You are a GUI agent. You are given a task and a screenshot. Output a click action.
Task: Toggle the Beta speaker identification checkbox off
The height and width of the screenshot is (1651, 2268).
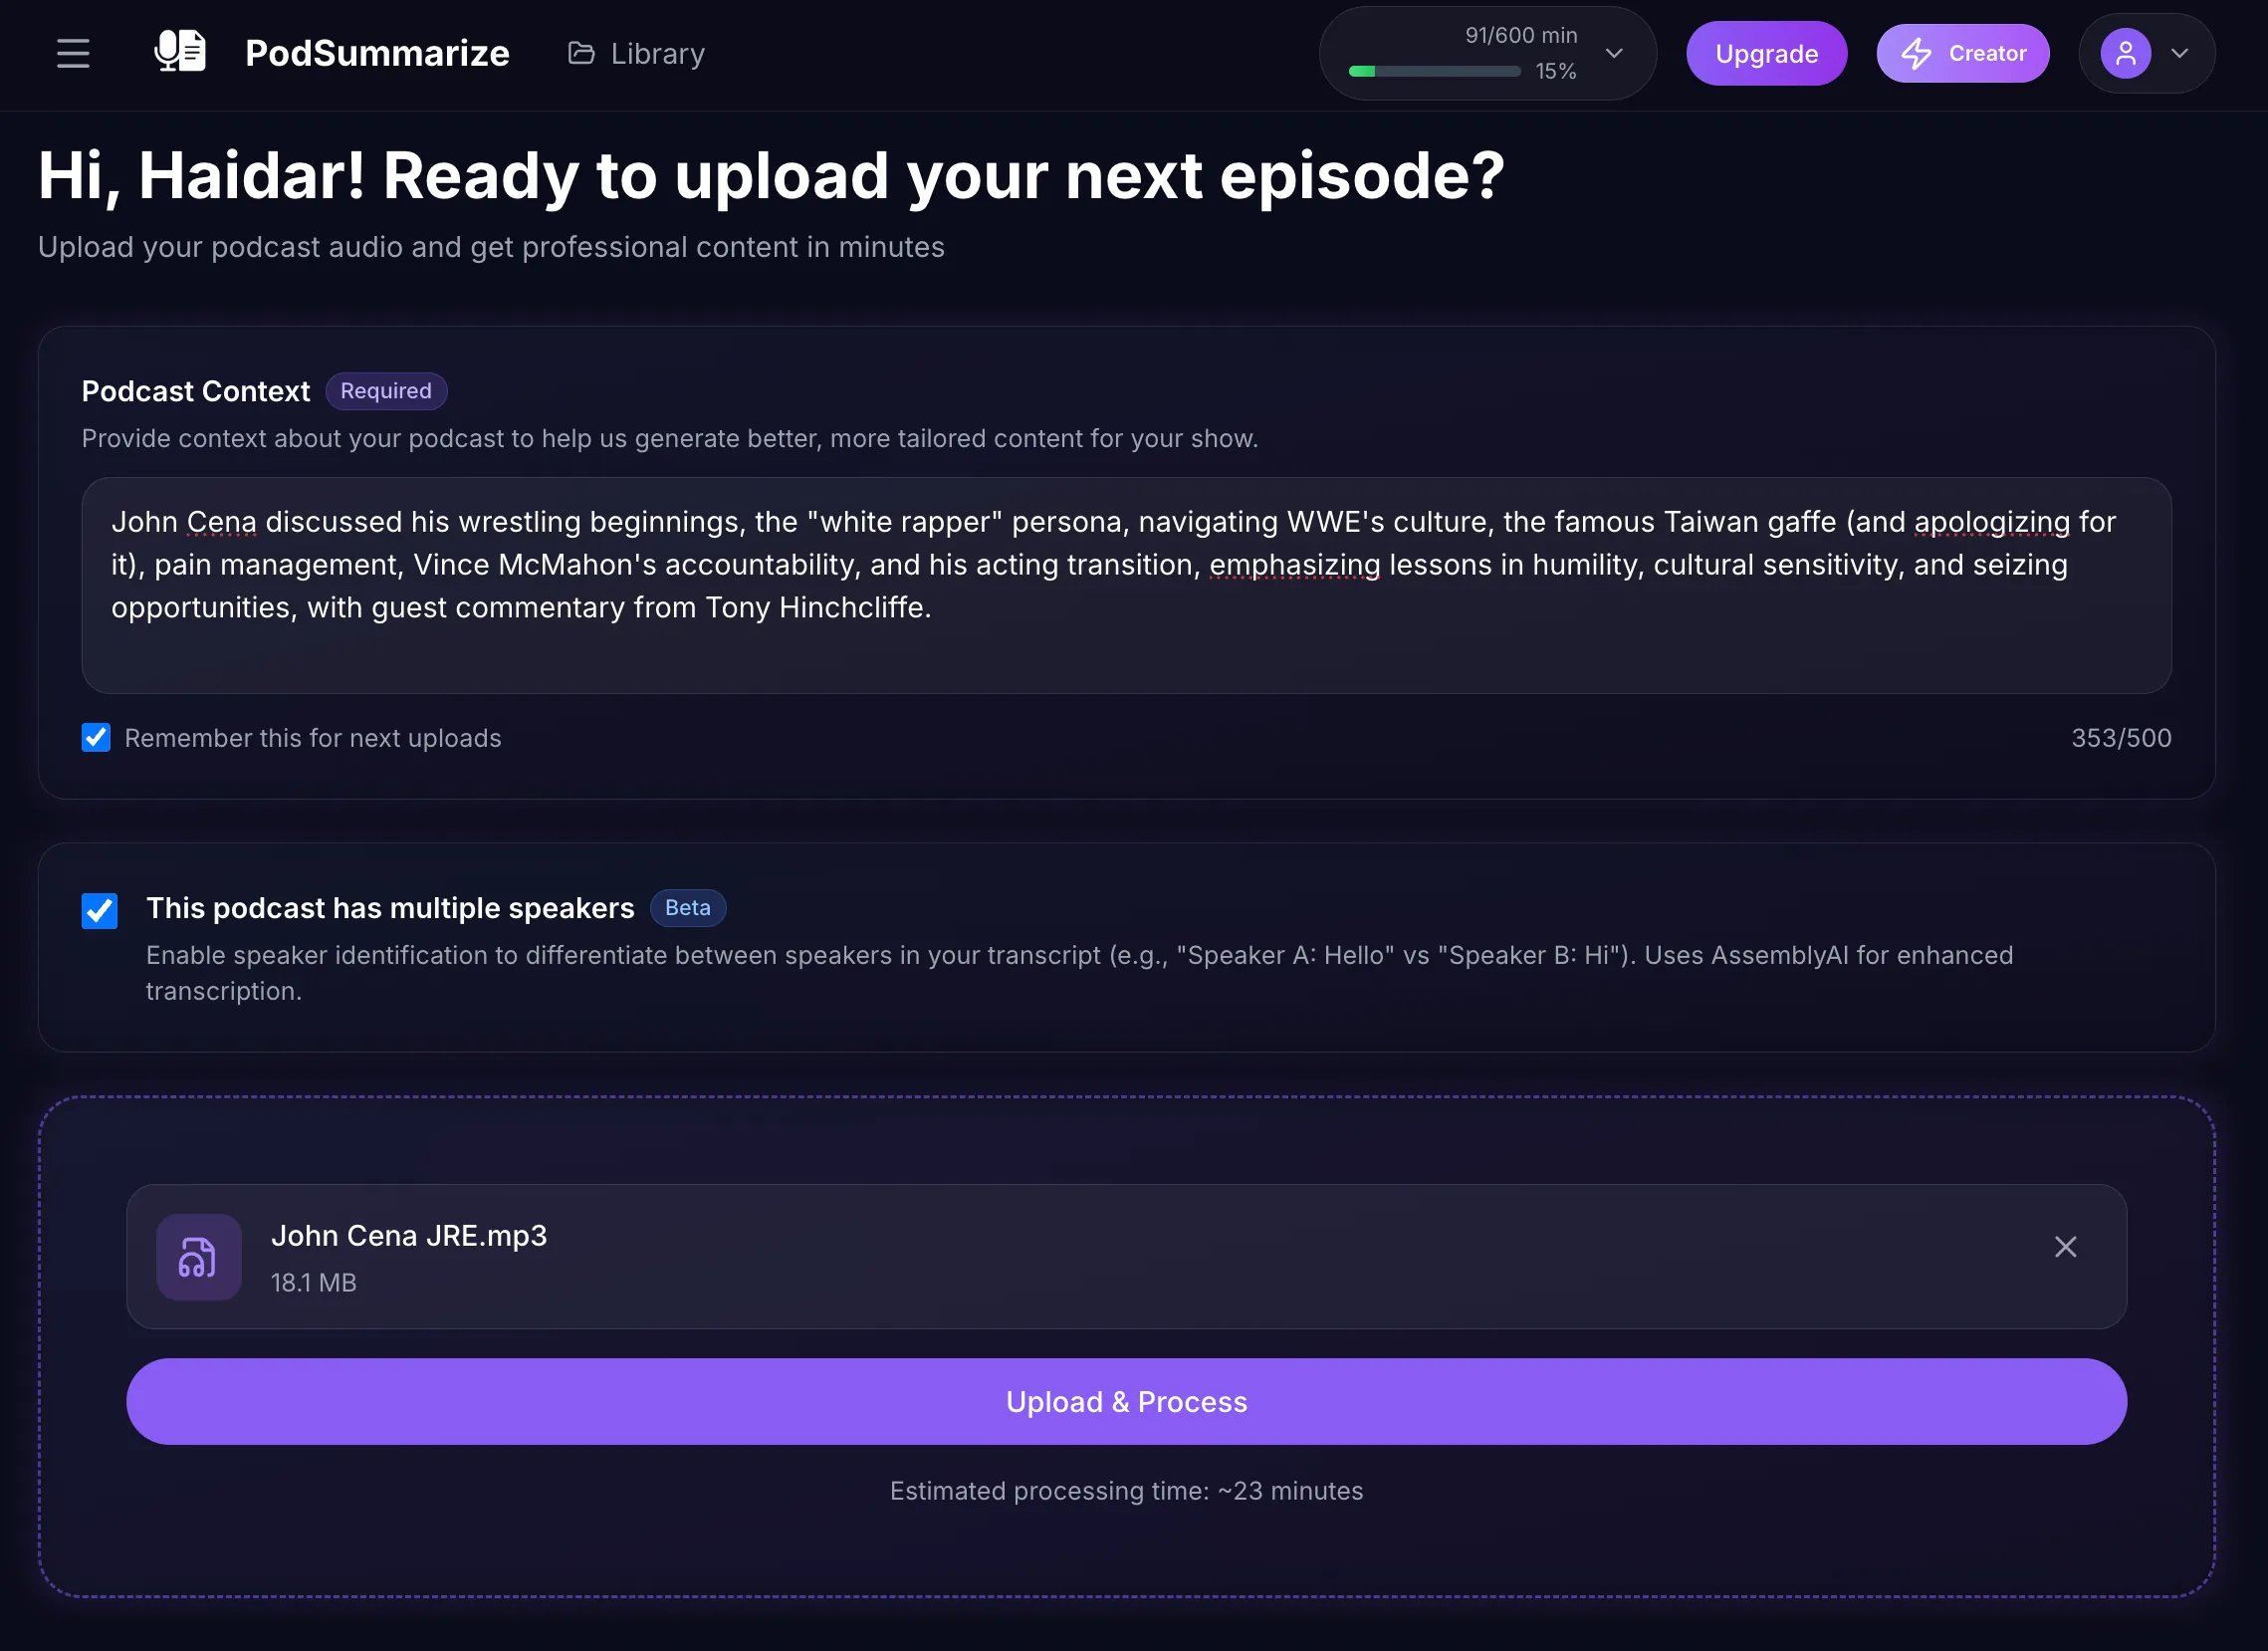point(99,911)
